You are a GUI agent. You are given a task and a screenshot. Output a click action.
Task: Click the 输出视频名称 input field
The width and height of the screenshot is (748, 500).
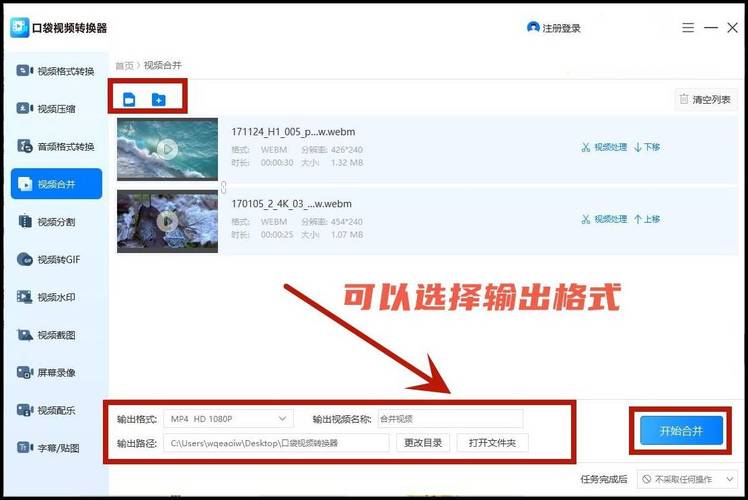coord(450,419)
